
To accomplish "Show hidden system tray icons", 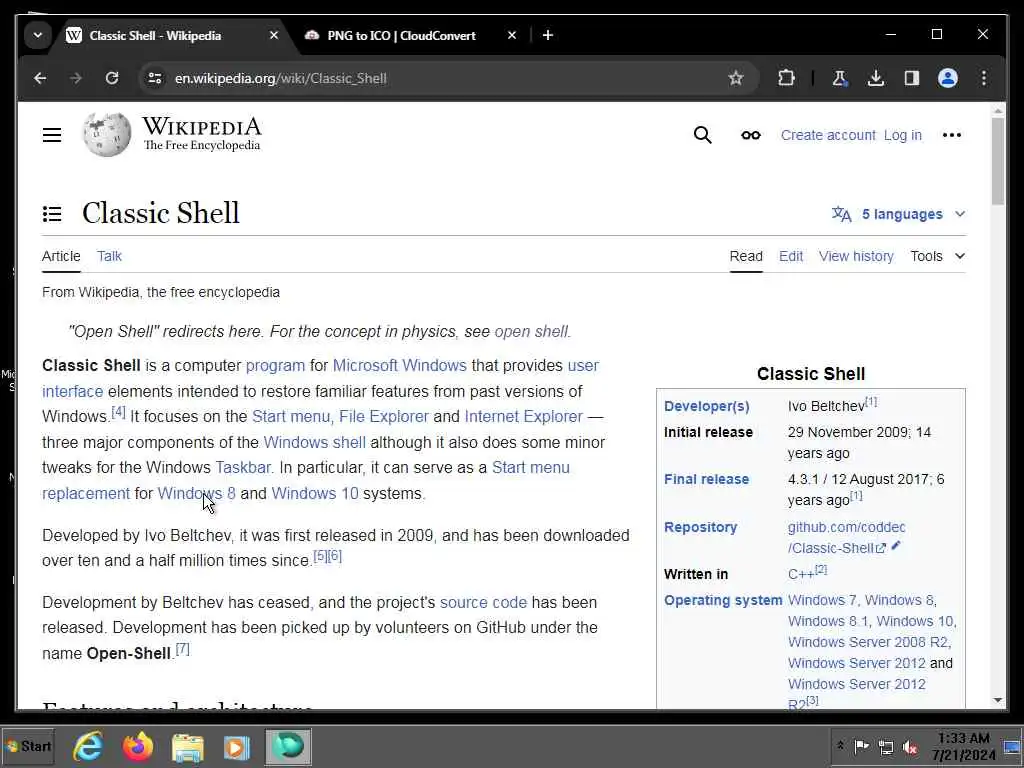I will pyautogui.click(x=840, y=746).
